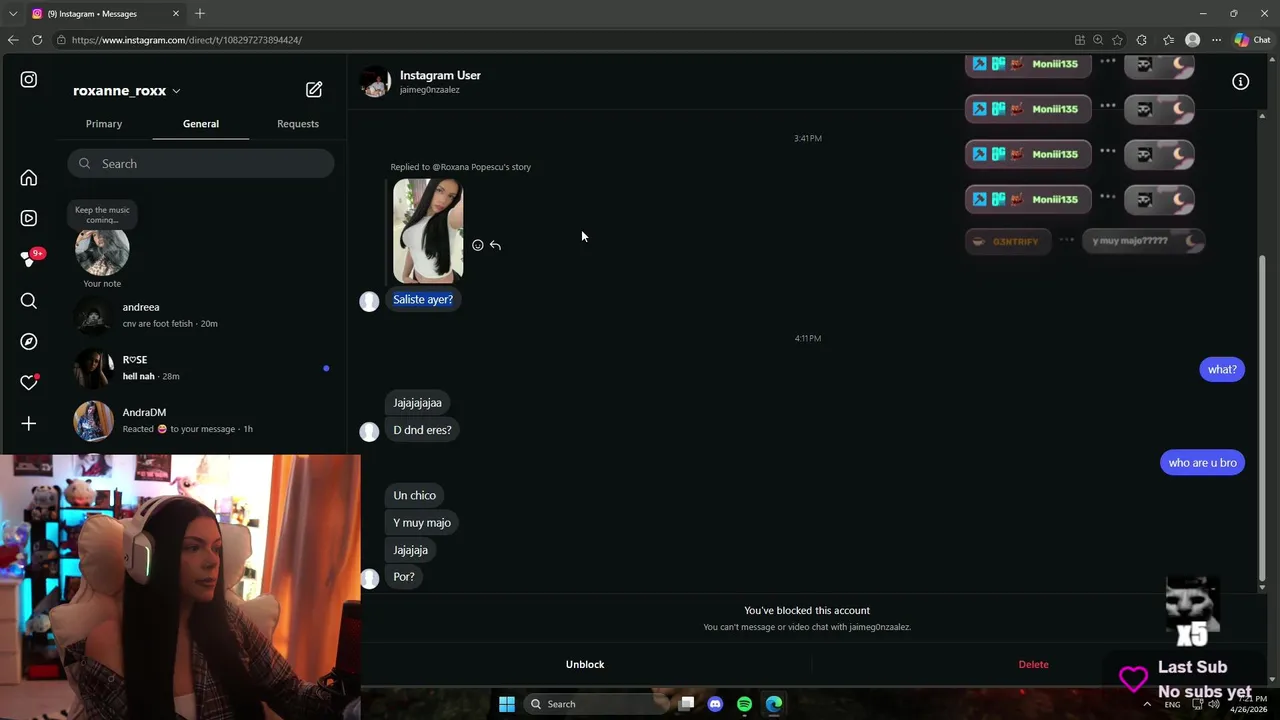The width and height of the screenshot is (1280, 720).
Task: Open Notifications heart icon
Action: pyautogui.click(x=29, y=383)
